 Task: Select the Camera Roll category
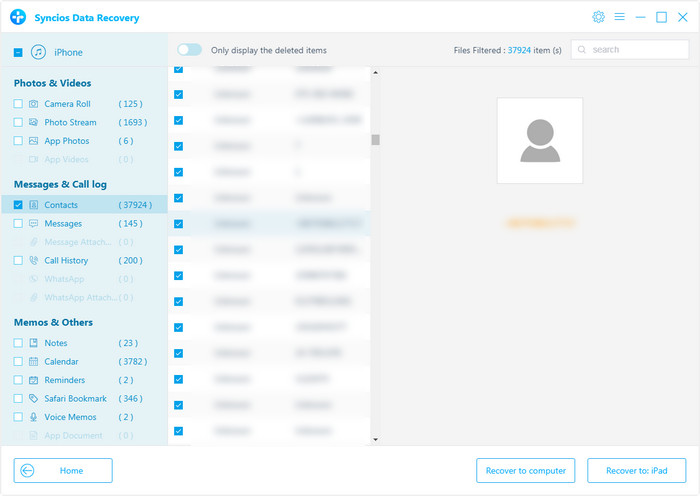[x=67, y=104]
